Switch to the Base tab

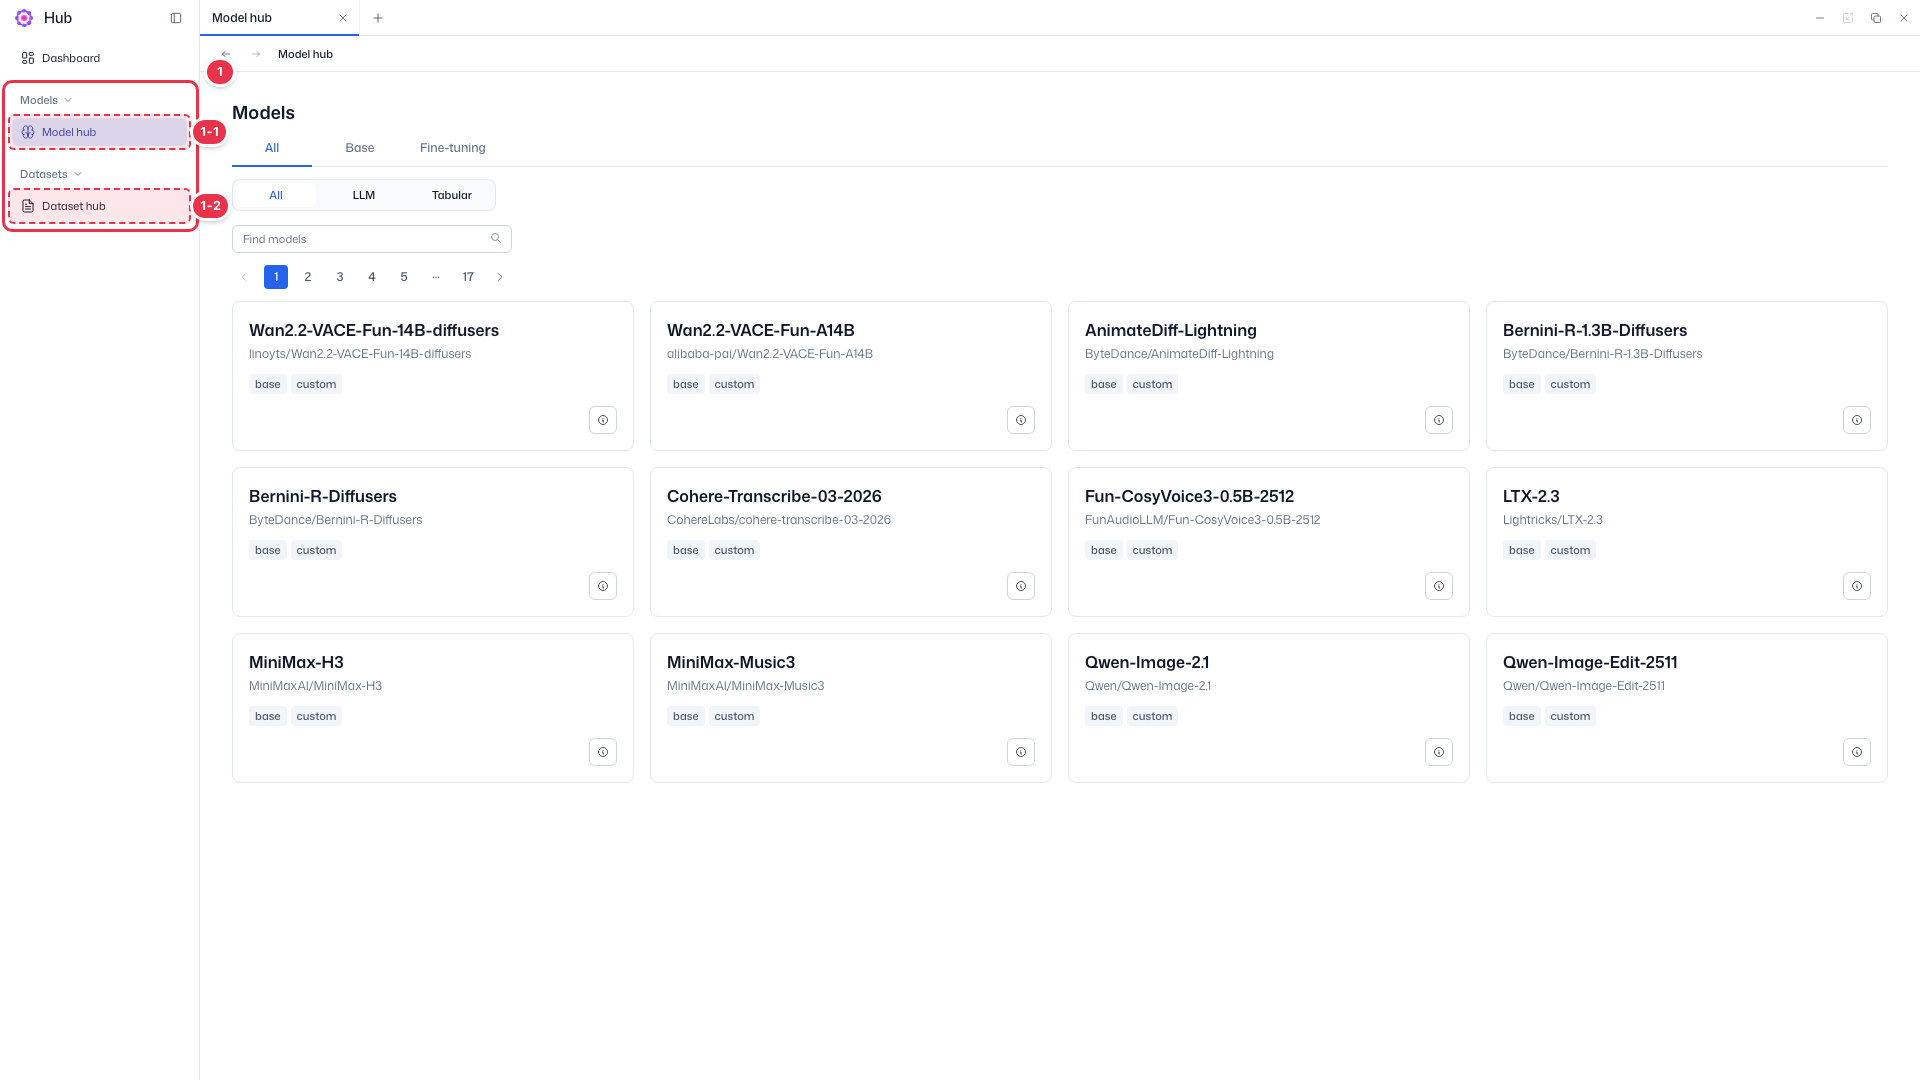pyautogui.click(x=360, y=148)
